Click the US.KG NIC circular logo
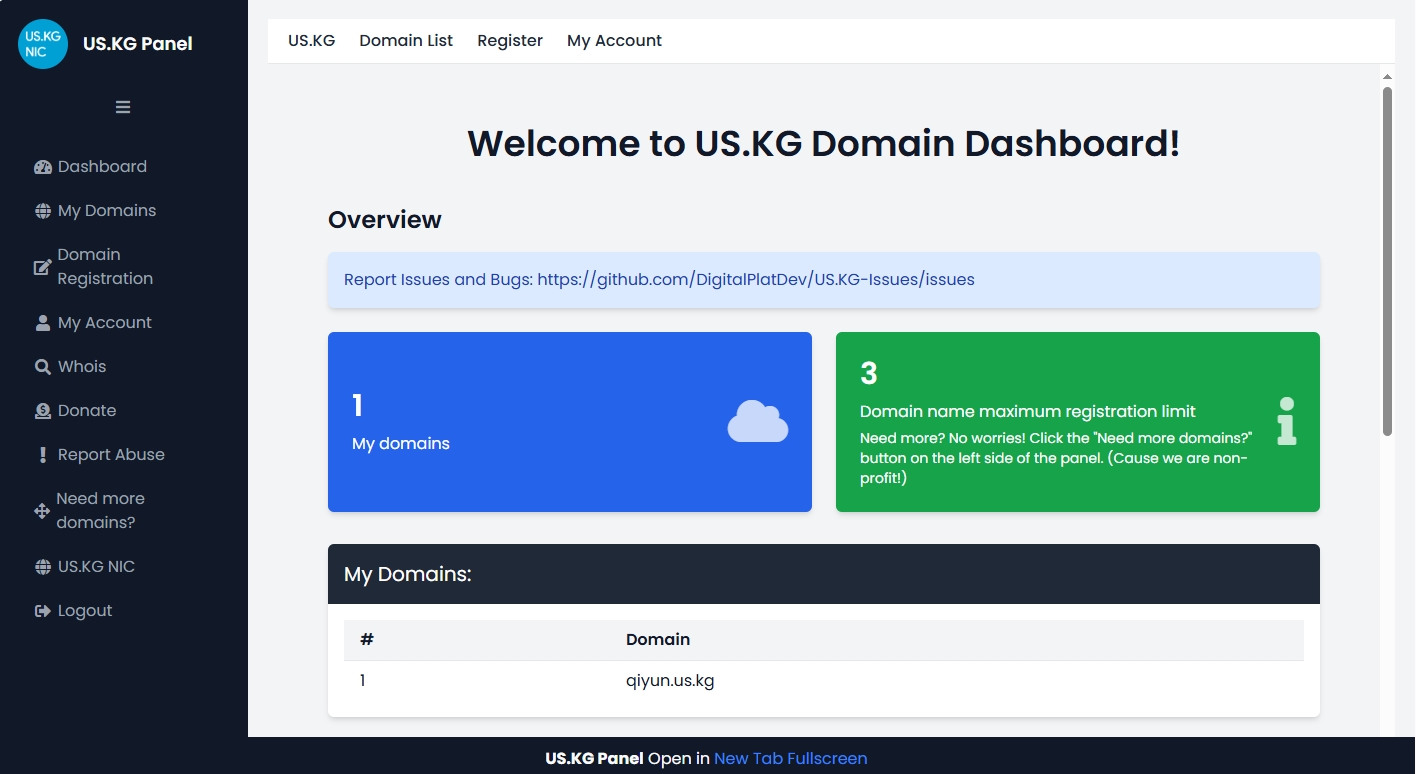The height and width of the screenshot is (774, 1416). tap(42, 43)
